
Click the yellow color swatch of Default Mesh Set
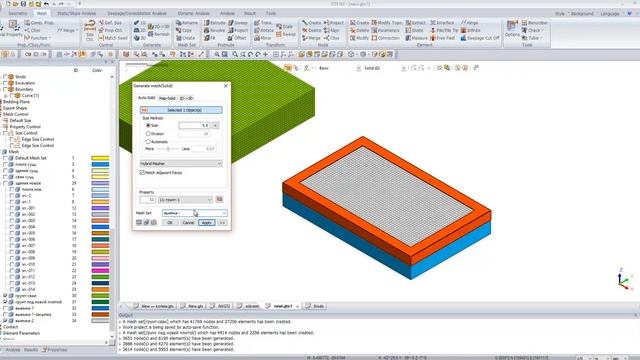[100, 158]
